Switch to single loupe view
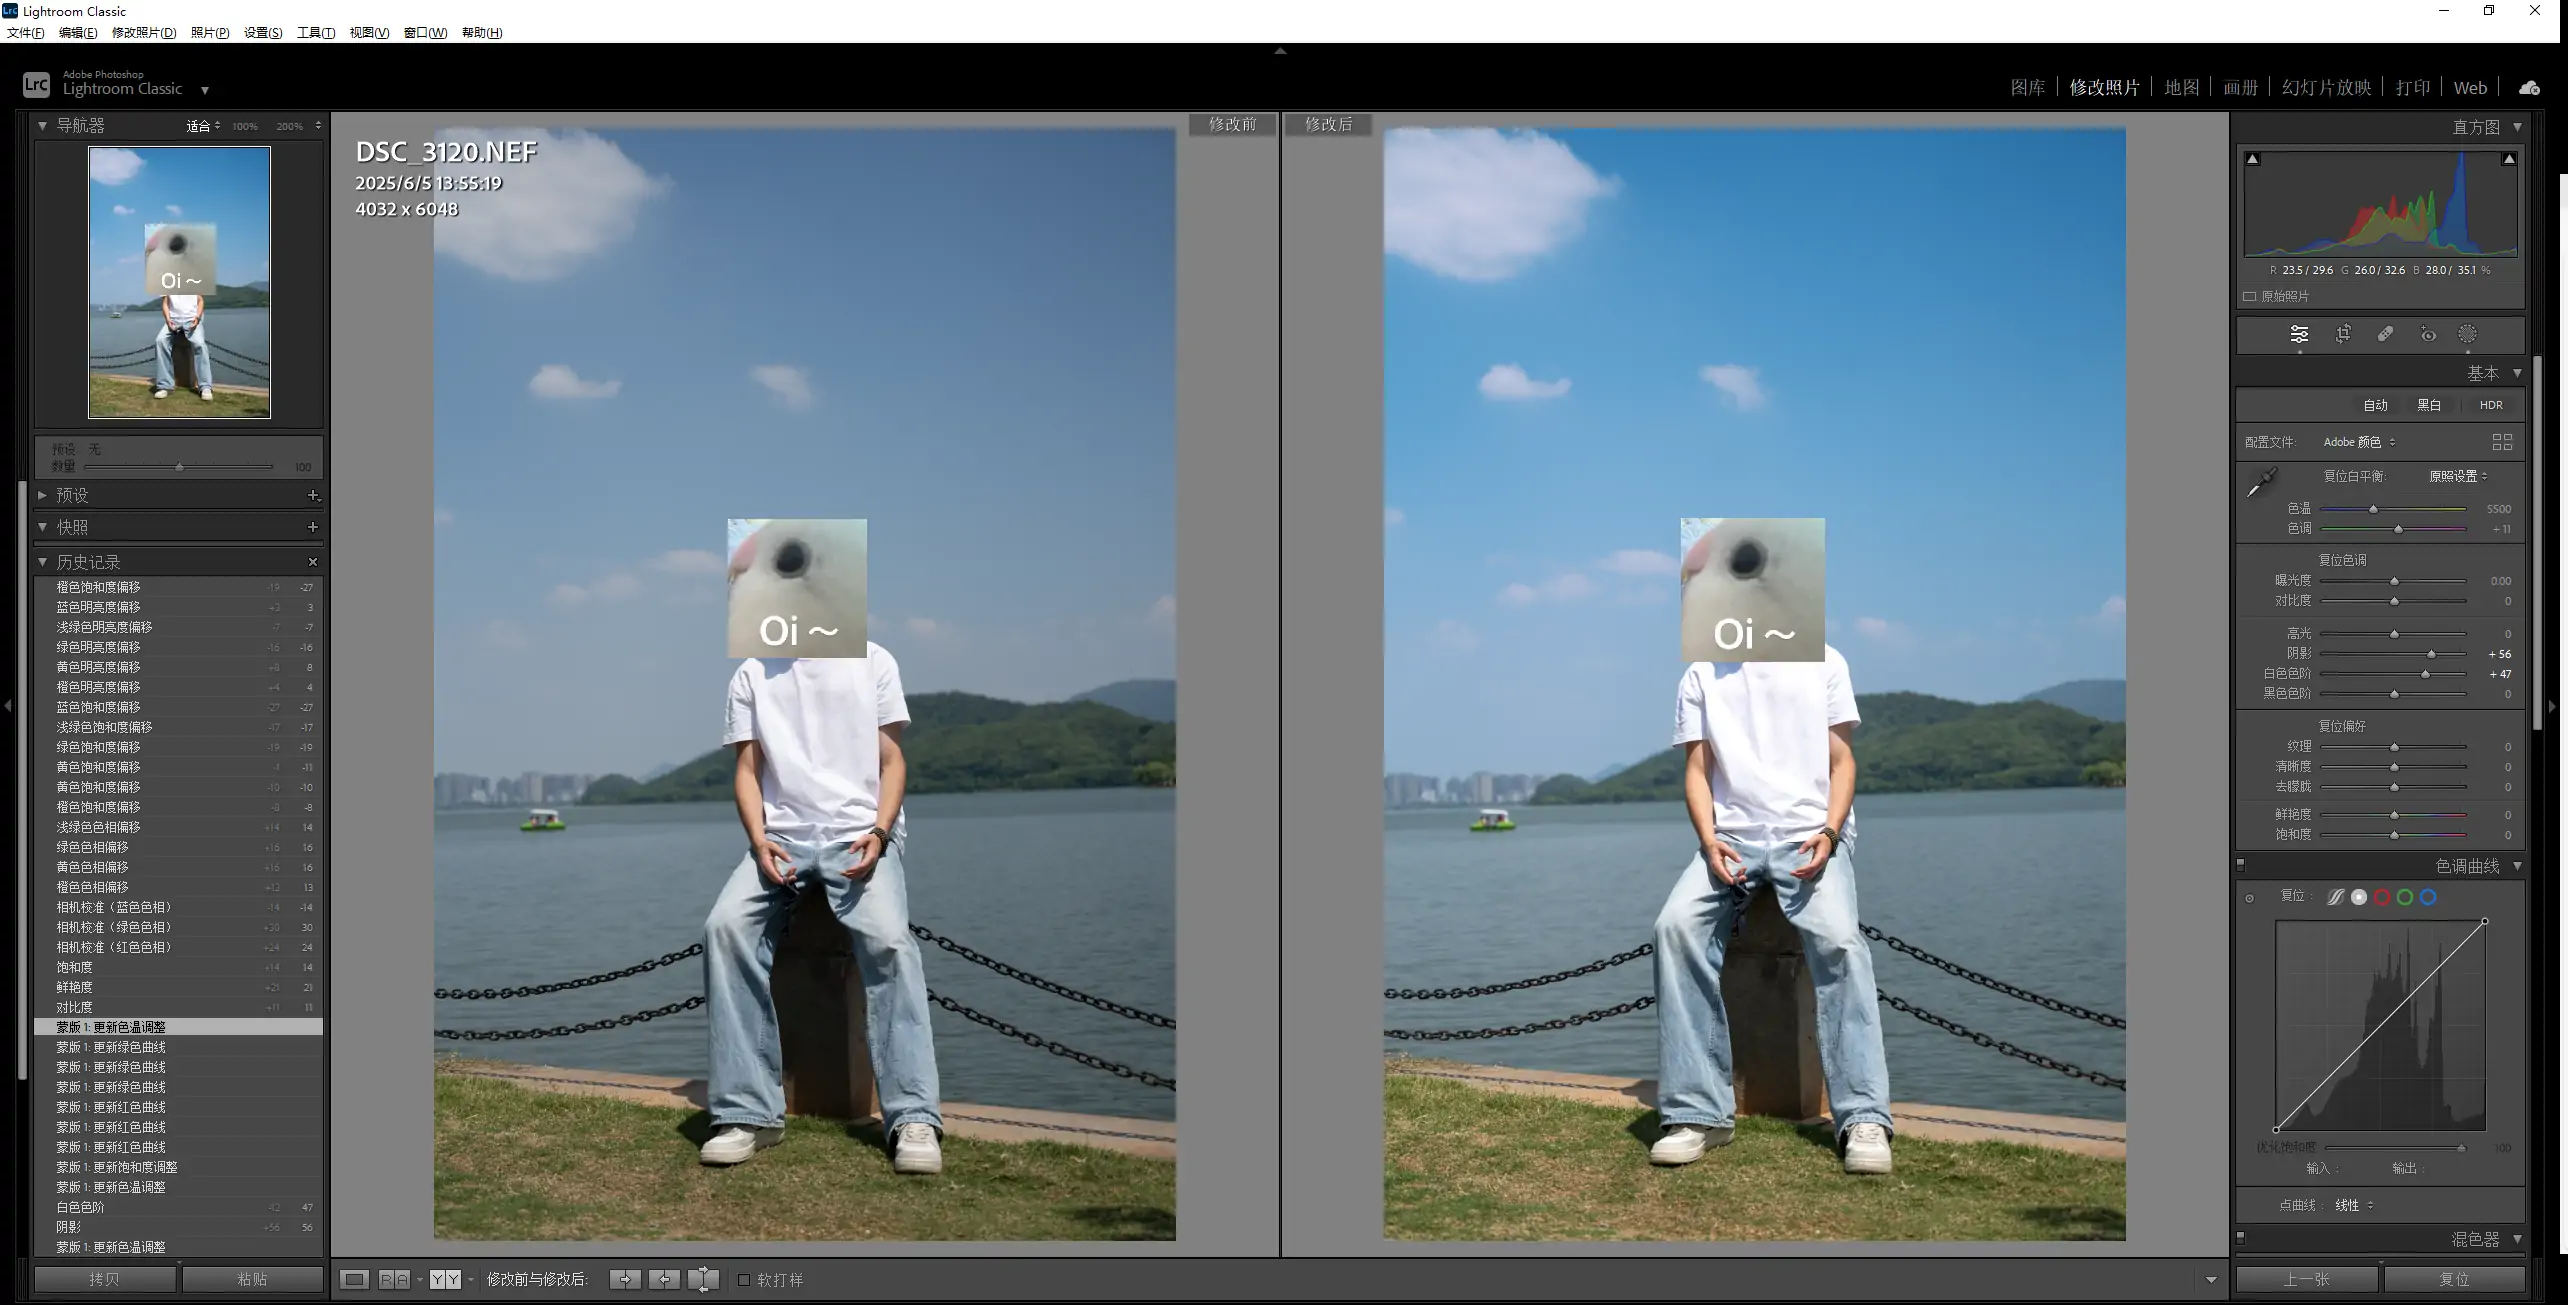Image resolution: width=2568 pixels, height=1305 pixels. [x=354, y=1279]
